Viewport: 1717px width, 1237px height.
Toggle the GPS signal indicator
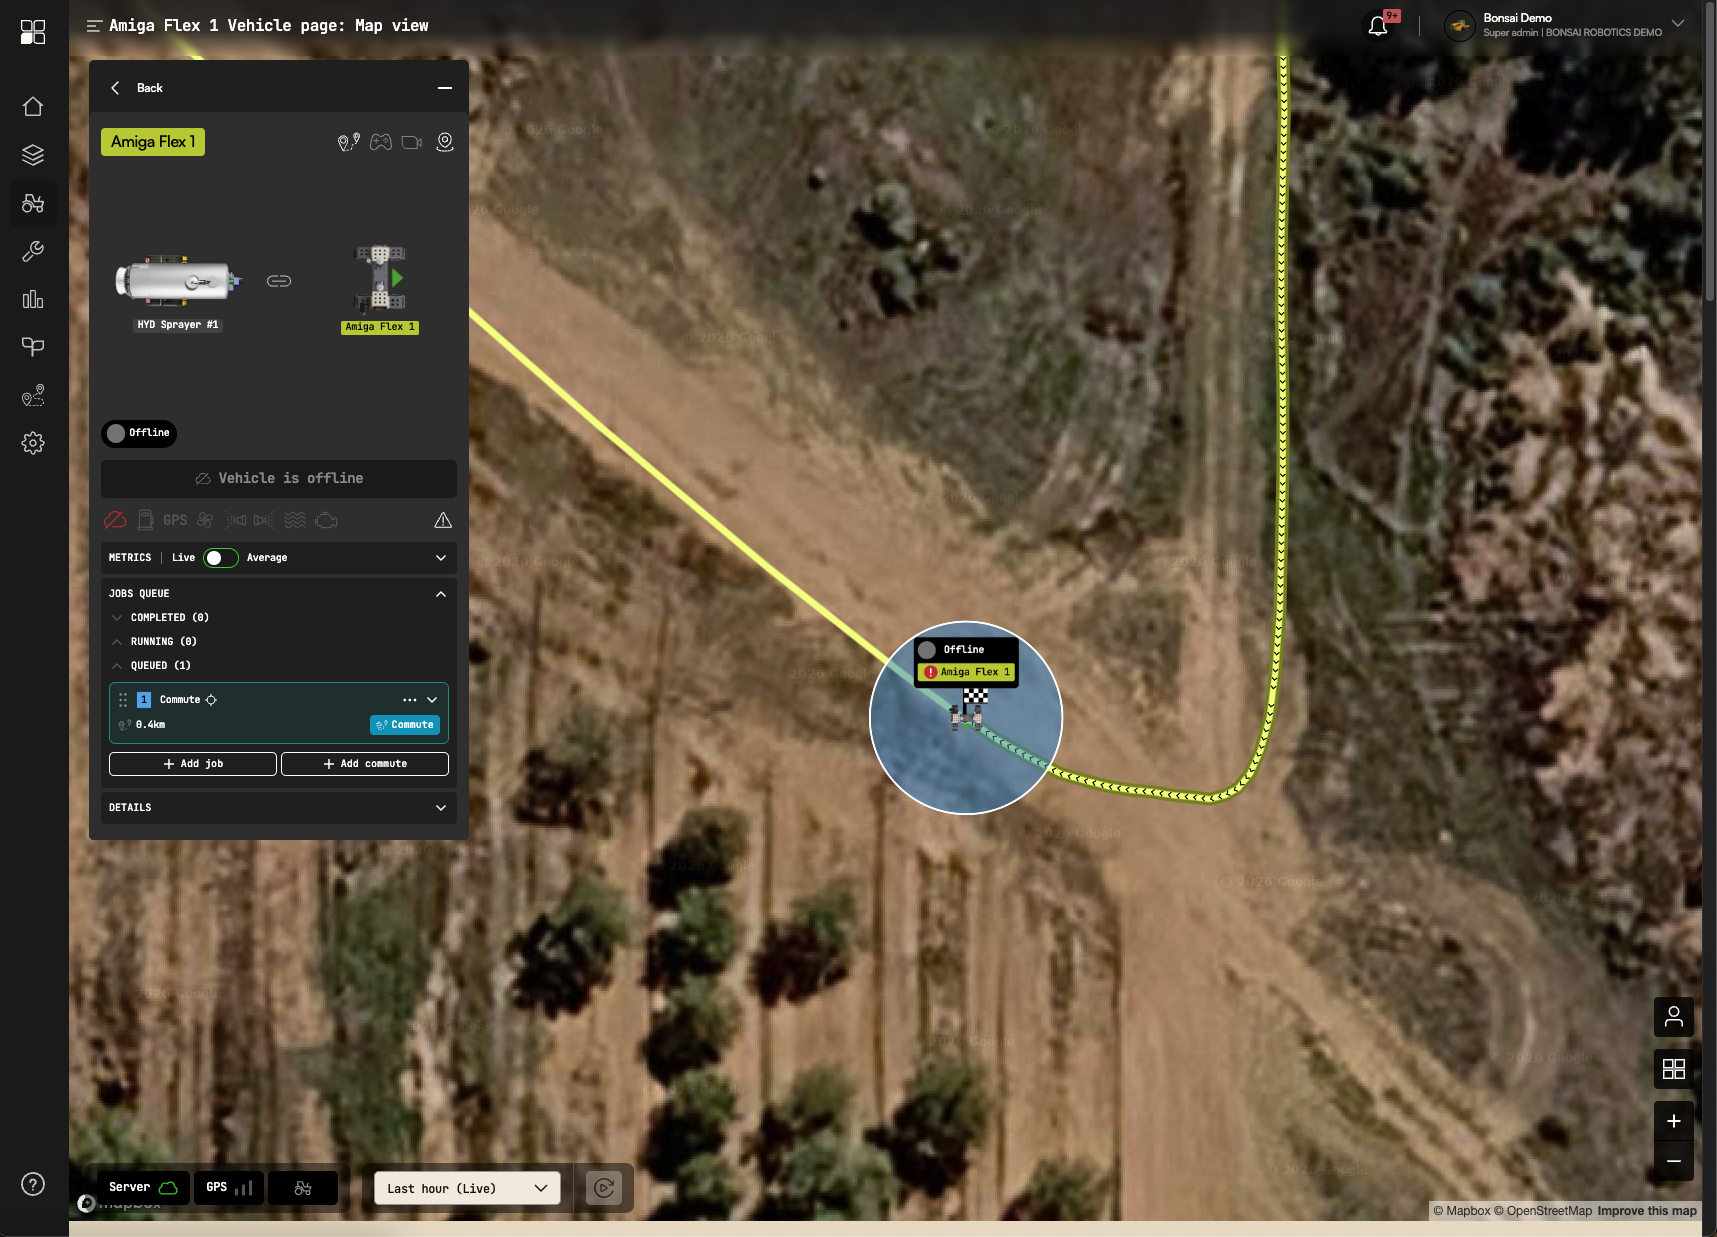[x=229, y=1188]
